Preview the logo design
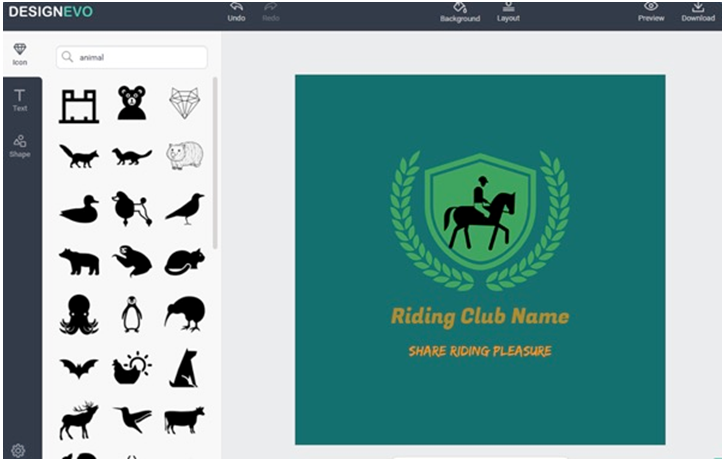Viewport: 726px width, 465px height. pyautogui.click(x=651, y=13)
